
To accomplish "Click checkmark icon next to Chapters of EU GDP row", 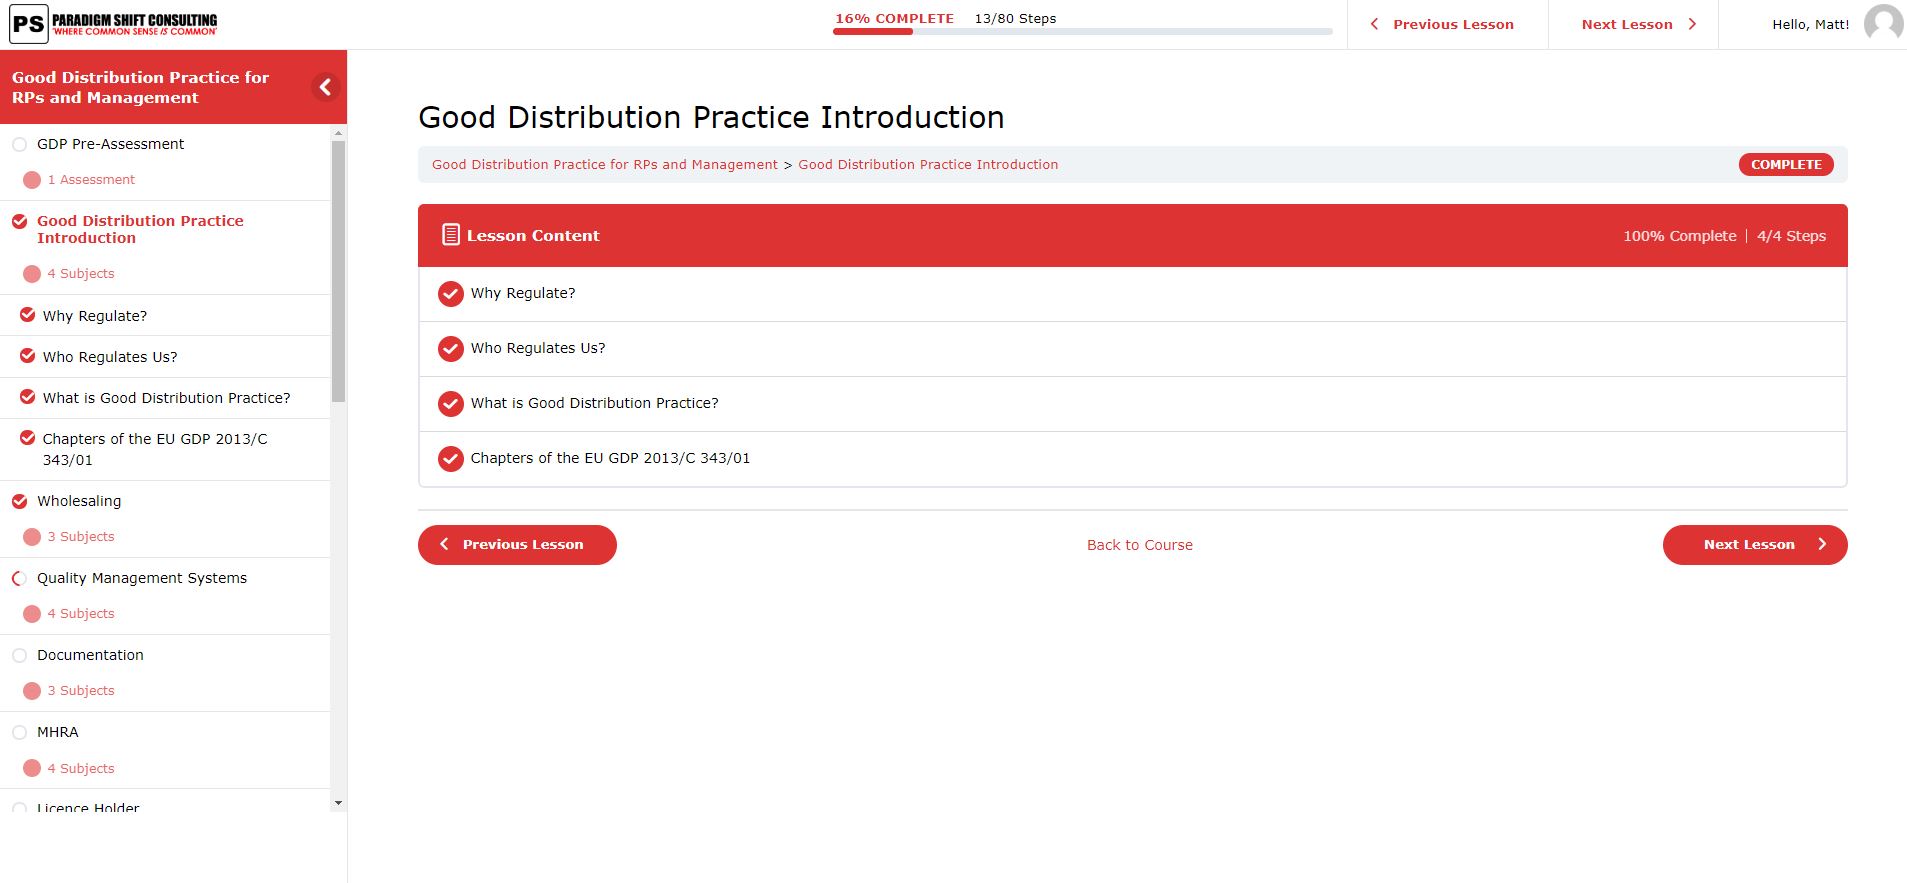I will 451,459.
